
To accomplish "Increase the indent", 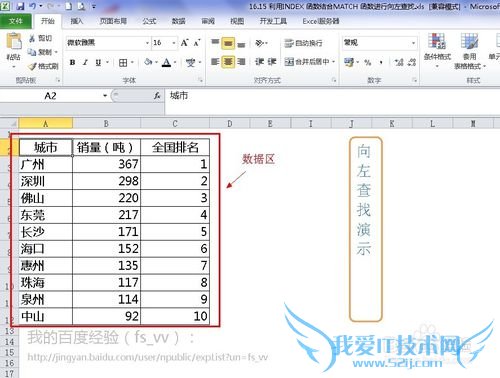I will point(272,62).
